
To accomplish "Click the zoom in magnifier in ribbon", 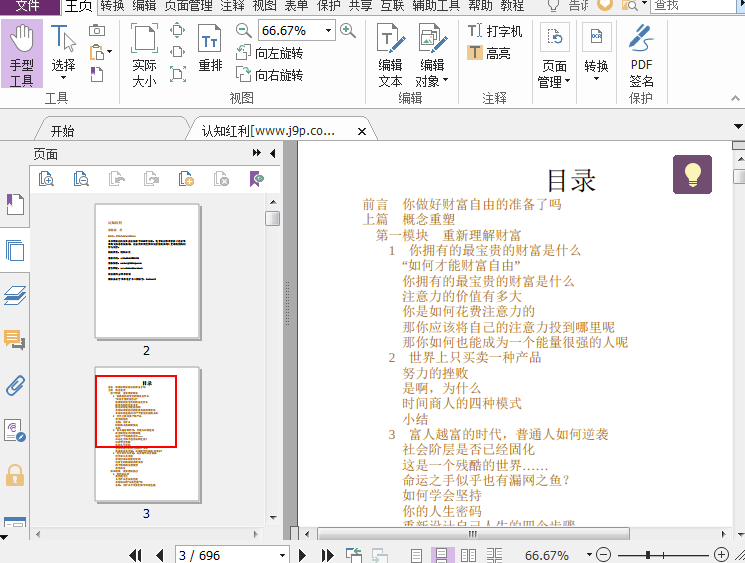I will [348, 31].
